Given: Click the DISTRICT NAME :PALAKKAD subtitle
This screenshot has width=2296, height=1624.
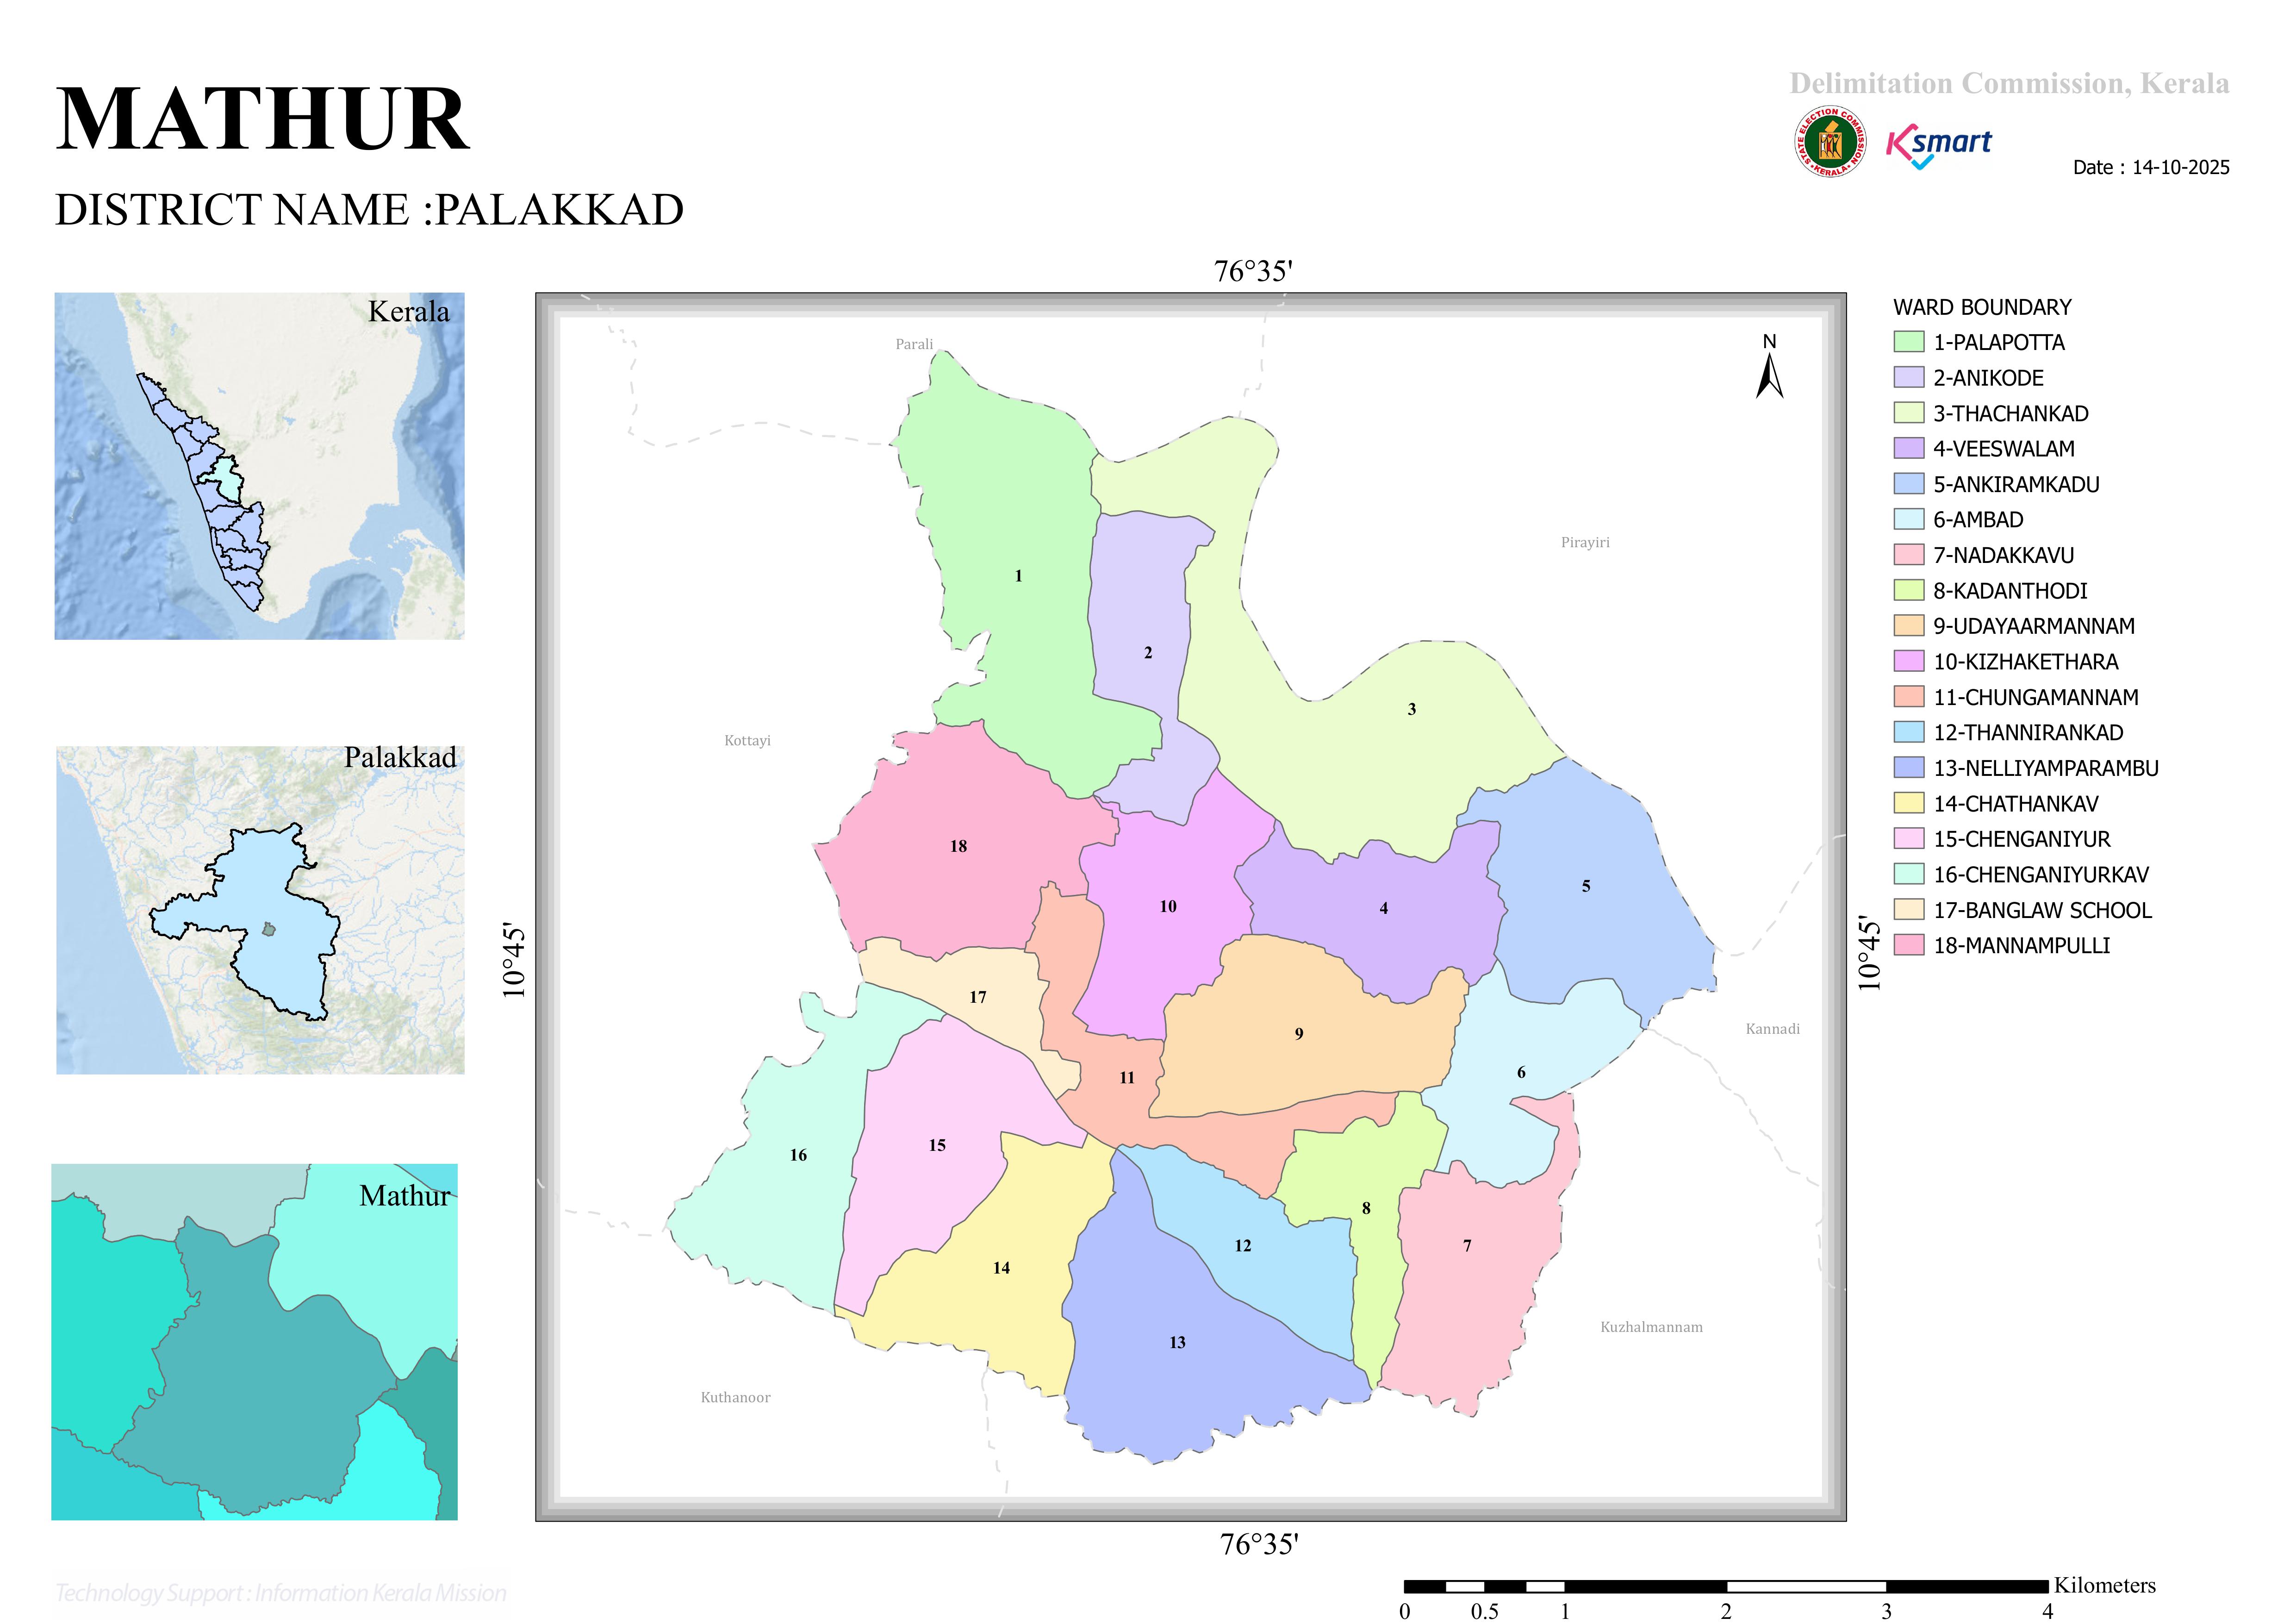Looking at the screenshot, I should click(x=369, y=210).
